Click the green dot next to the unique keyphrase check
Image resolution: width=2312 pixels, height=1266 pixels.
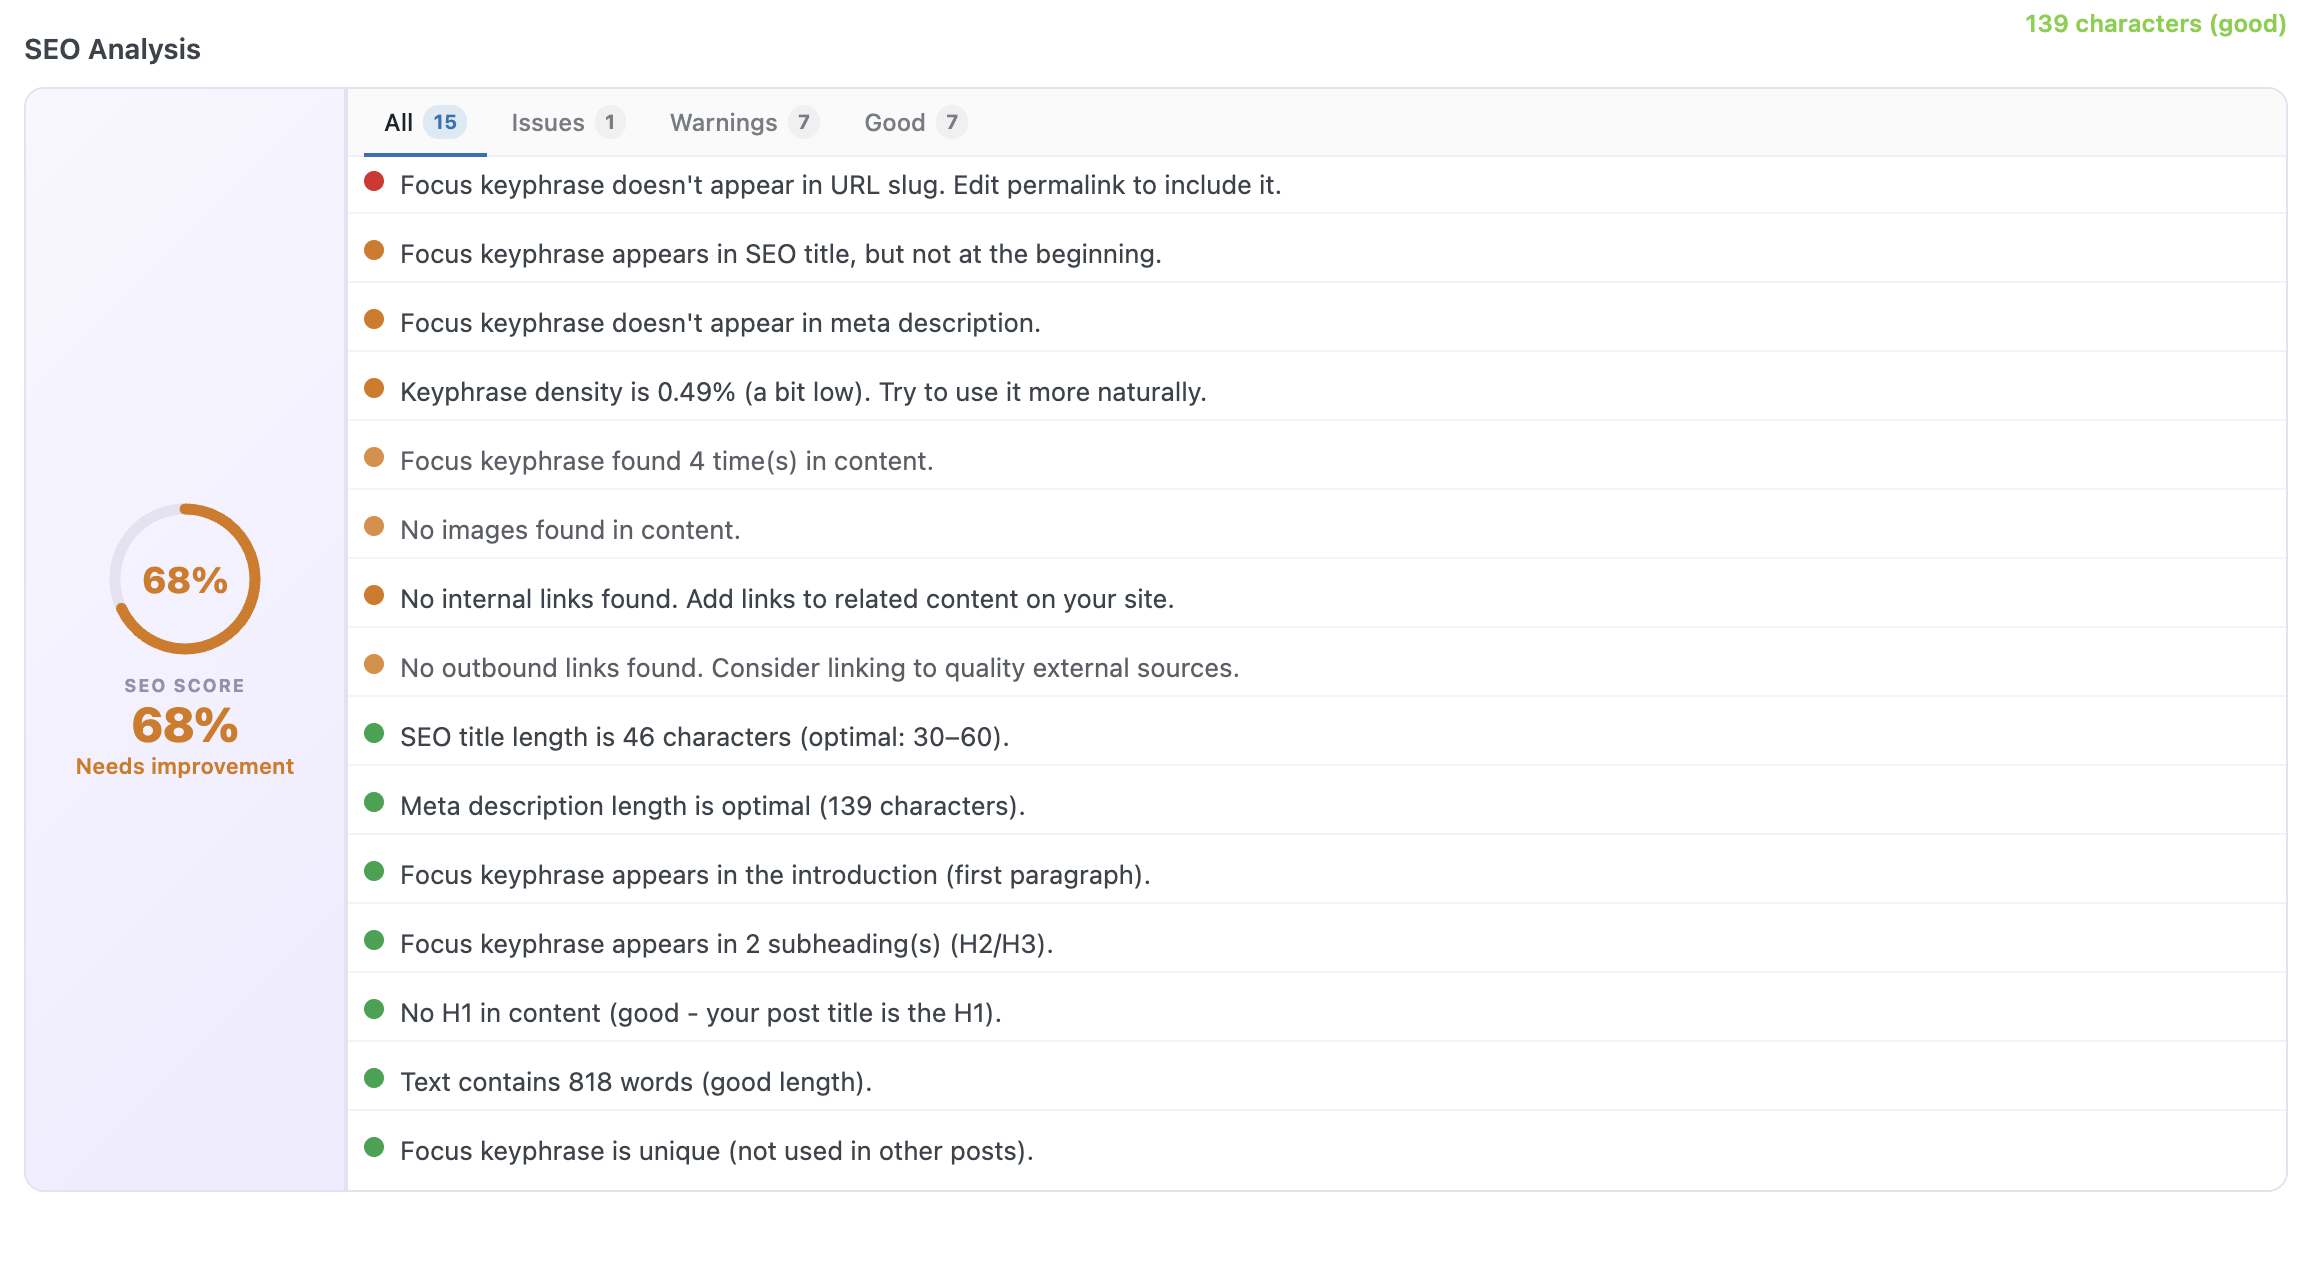pos(375,1148)
